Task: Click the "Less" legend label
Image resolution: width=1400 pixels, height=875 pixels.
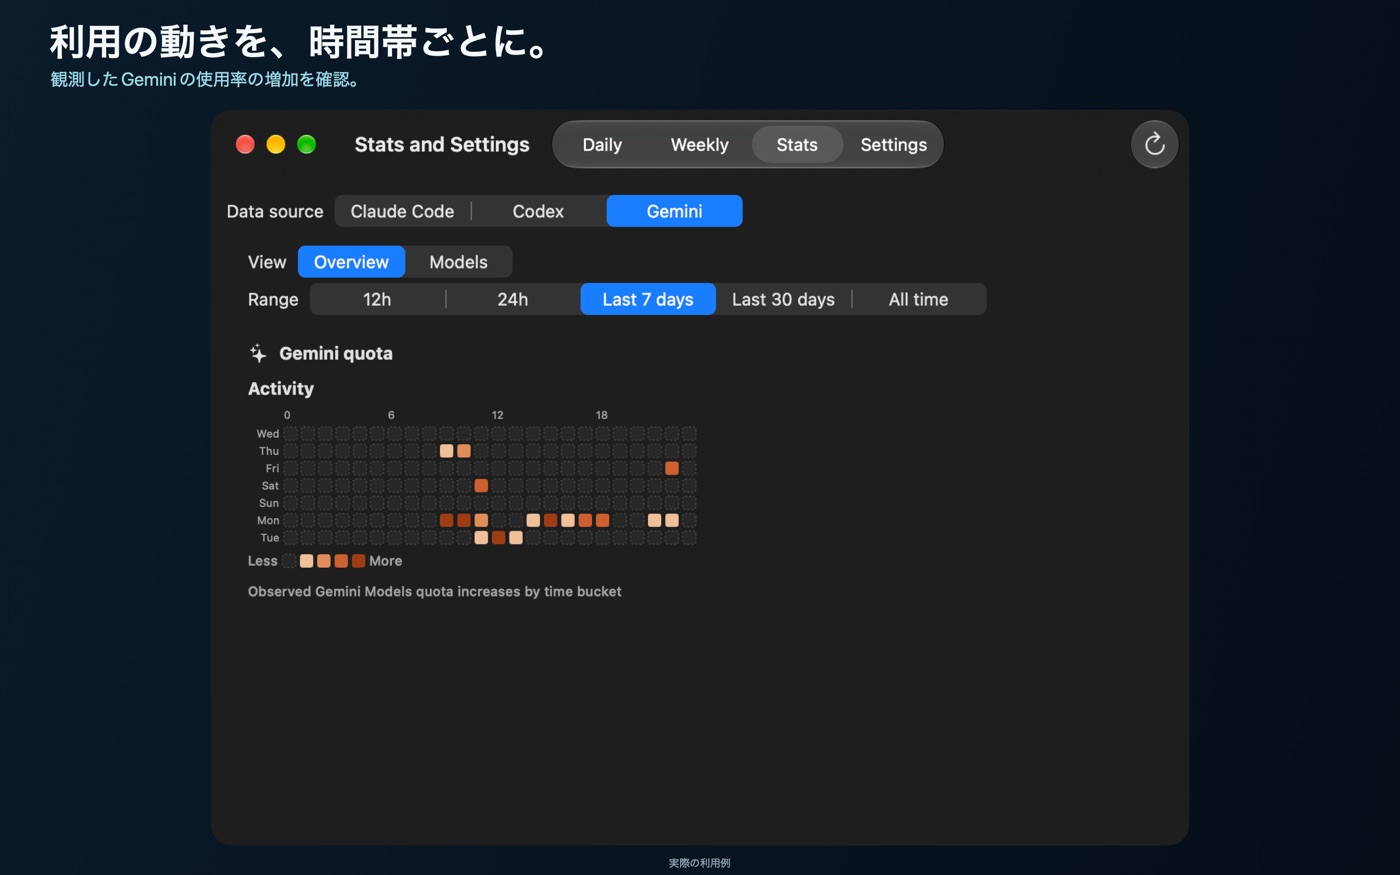Action: coord(263,561)
